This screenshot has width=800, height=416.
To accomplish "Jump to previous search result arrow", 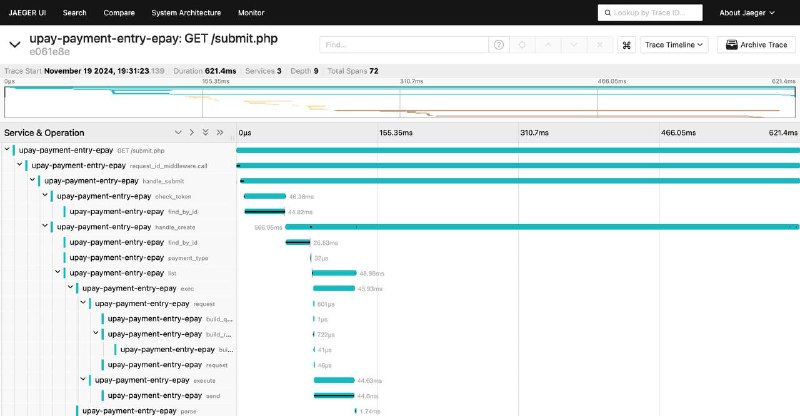I will coord(548,45).
